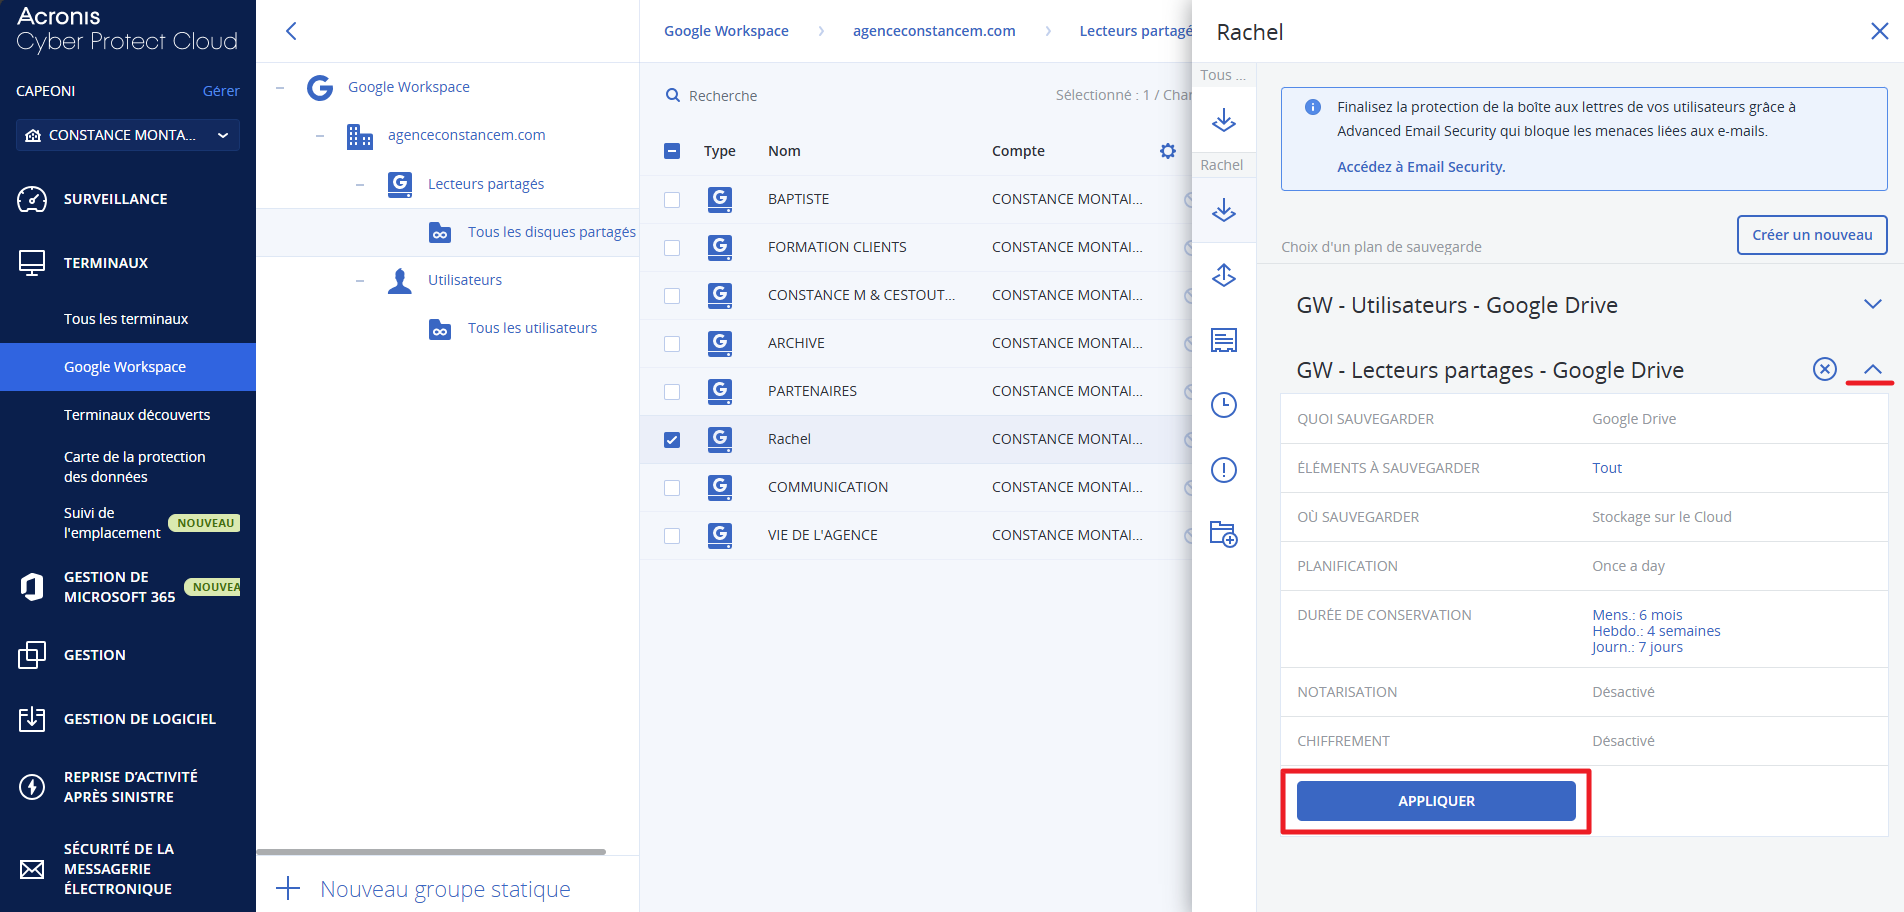Open the Terminaux monitor icon
1904x912 pixels.
pos(32,263)
